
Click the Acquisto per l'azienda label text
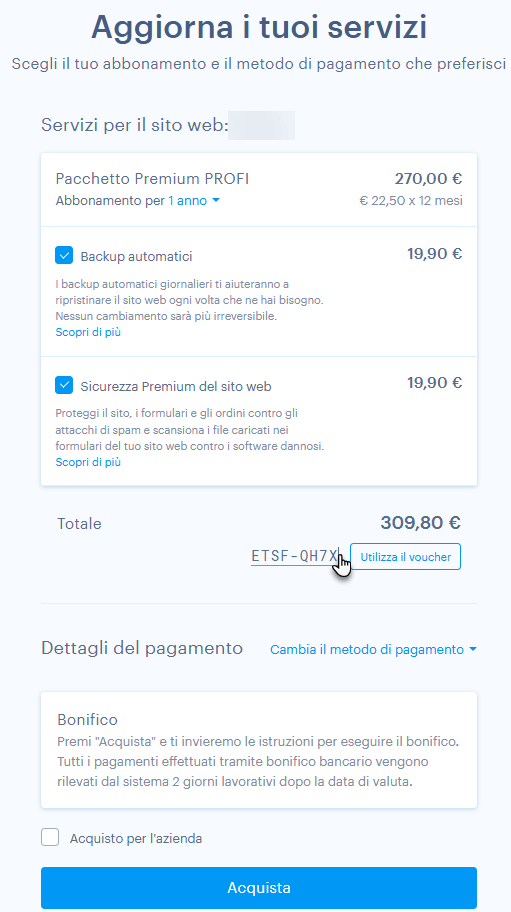136,839
